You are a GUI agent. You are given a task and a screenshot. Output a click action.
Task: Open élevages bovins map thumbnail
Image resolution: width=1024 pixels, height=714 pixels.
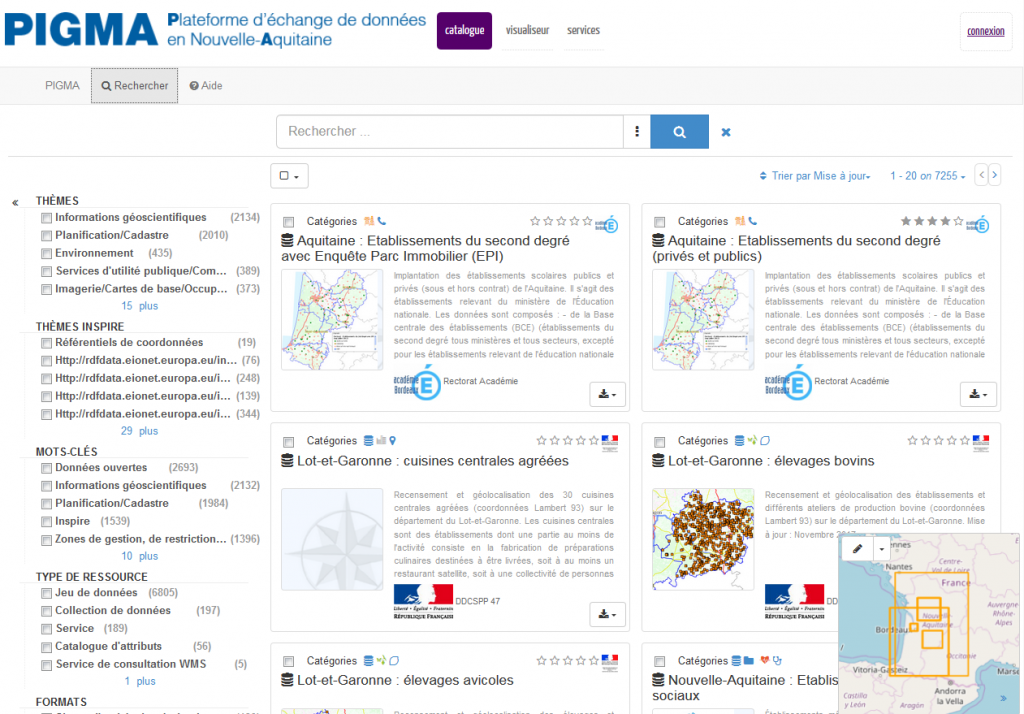703,539
